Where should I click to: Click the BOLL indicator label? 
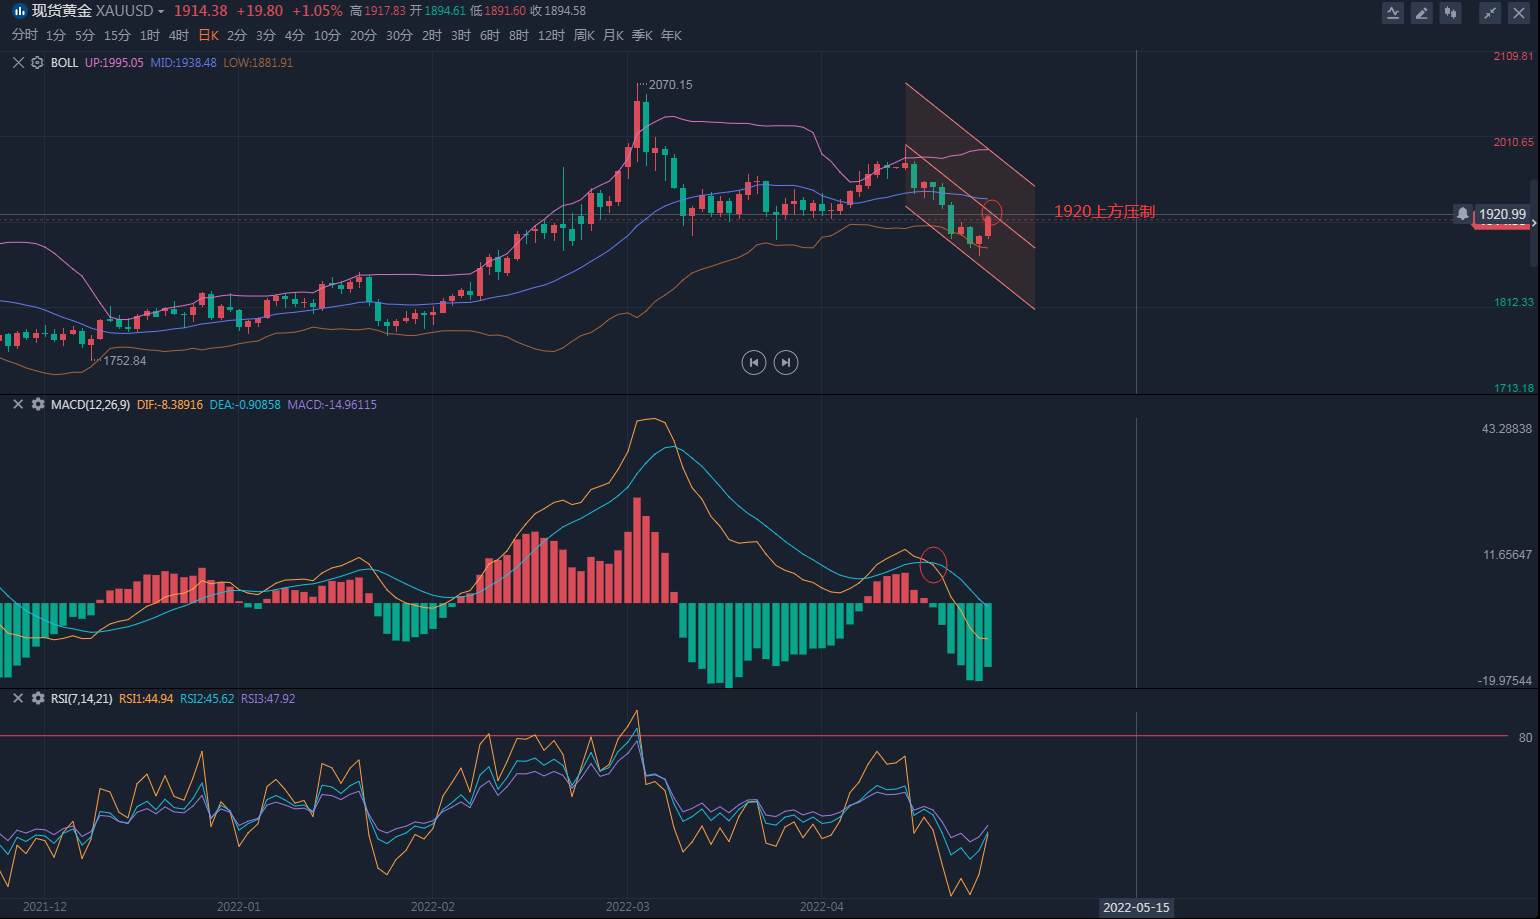coord(64,62)
